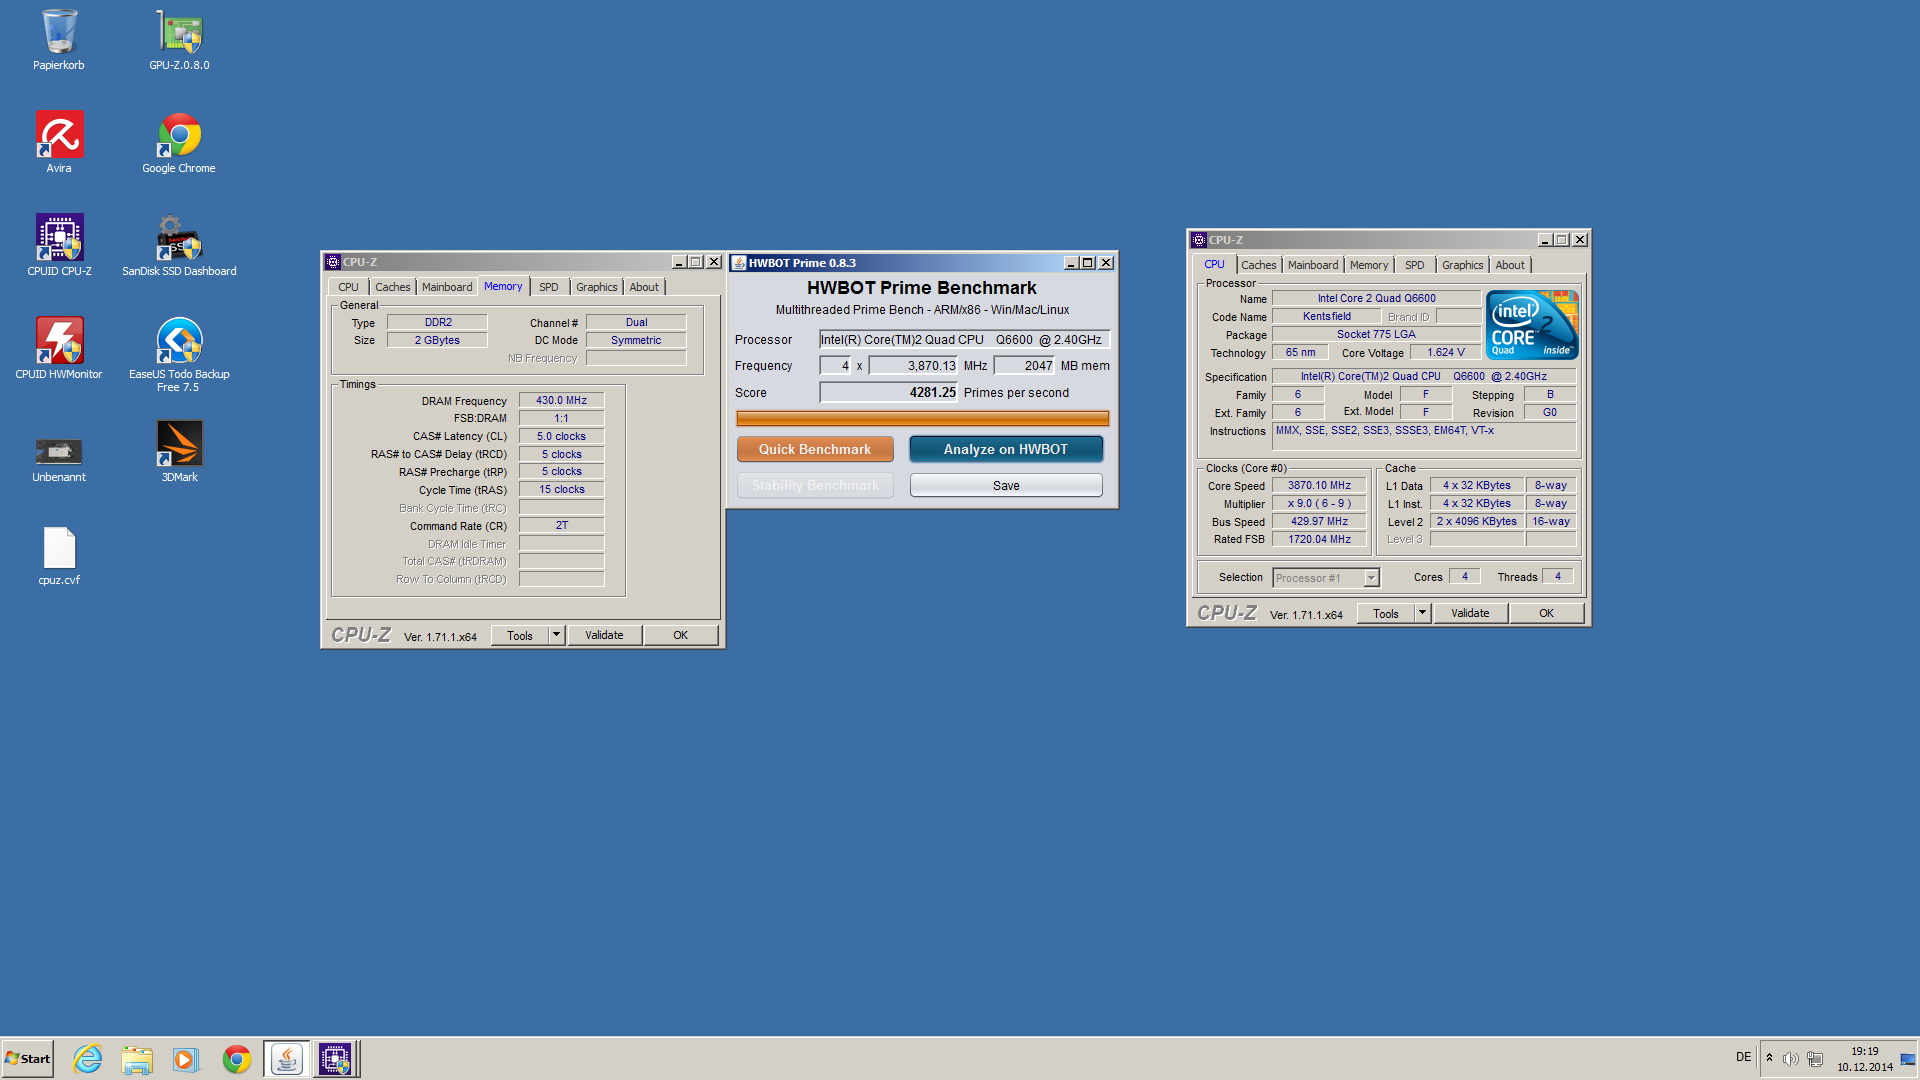Select the cpuz.cvf file icon
1920x1080 pixels.
click(x=59, y=555)
